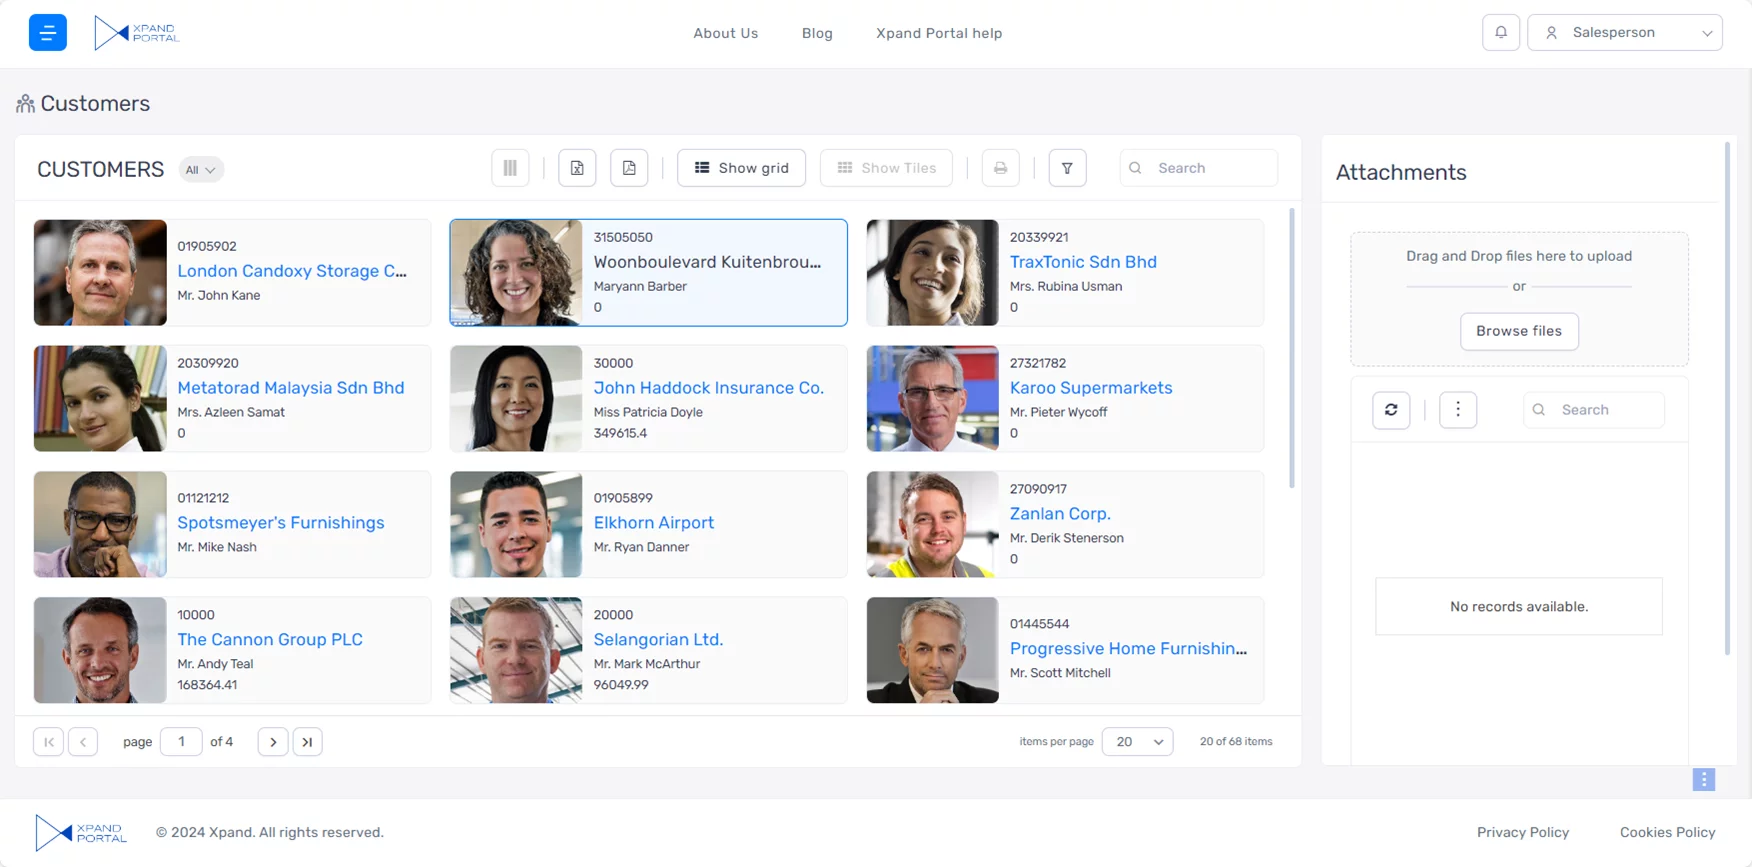Jump to last page of customers
1752x867 pixels.
point(307,742)
